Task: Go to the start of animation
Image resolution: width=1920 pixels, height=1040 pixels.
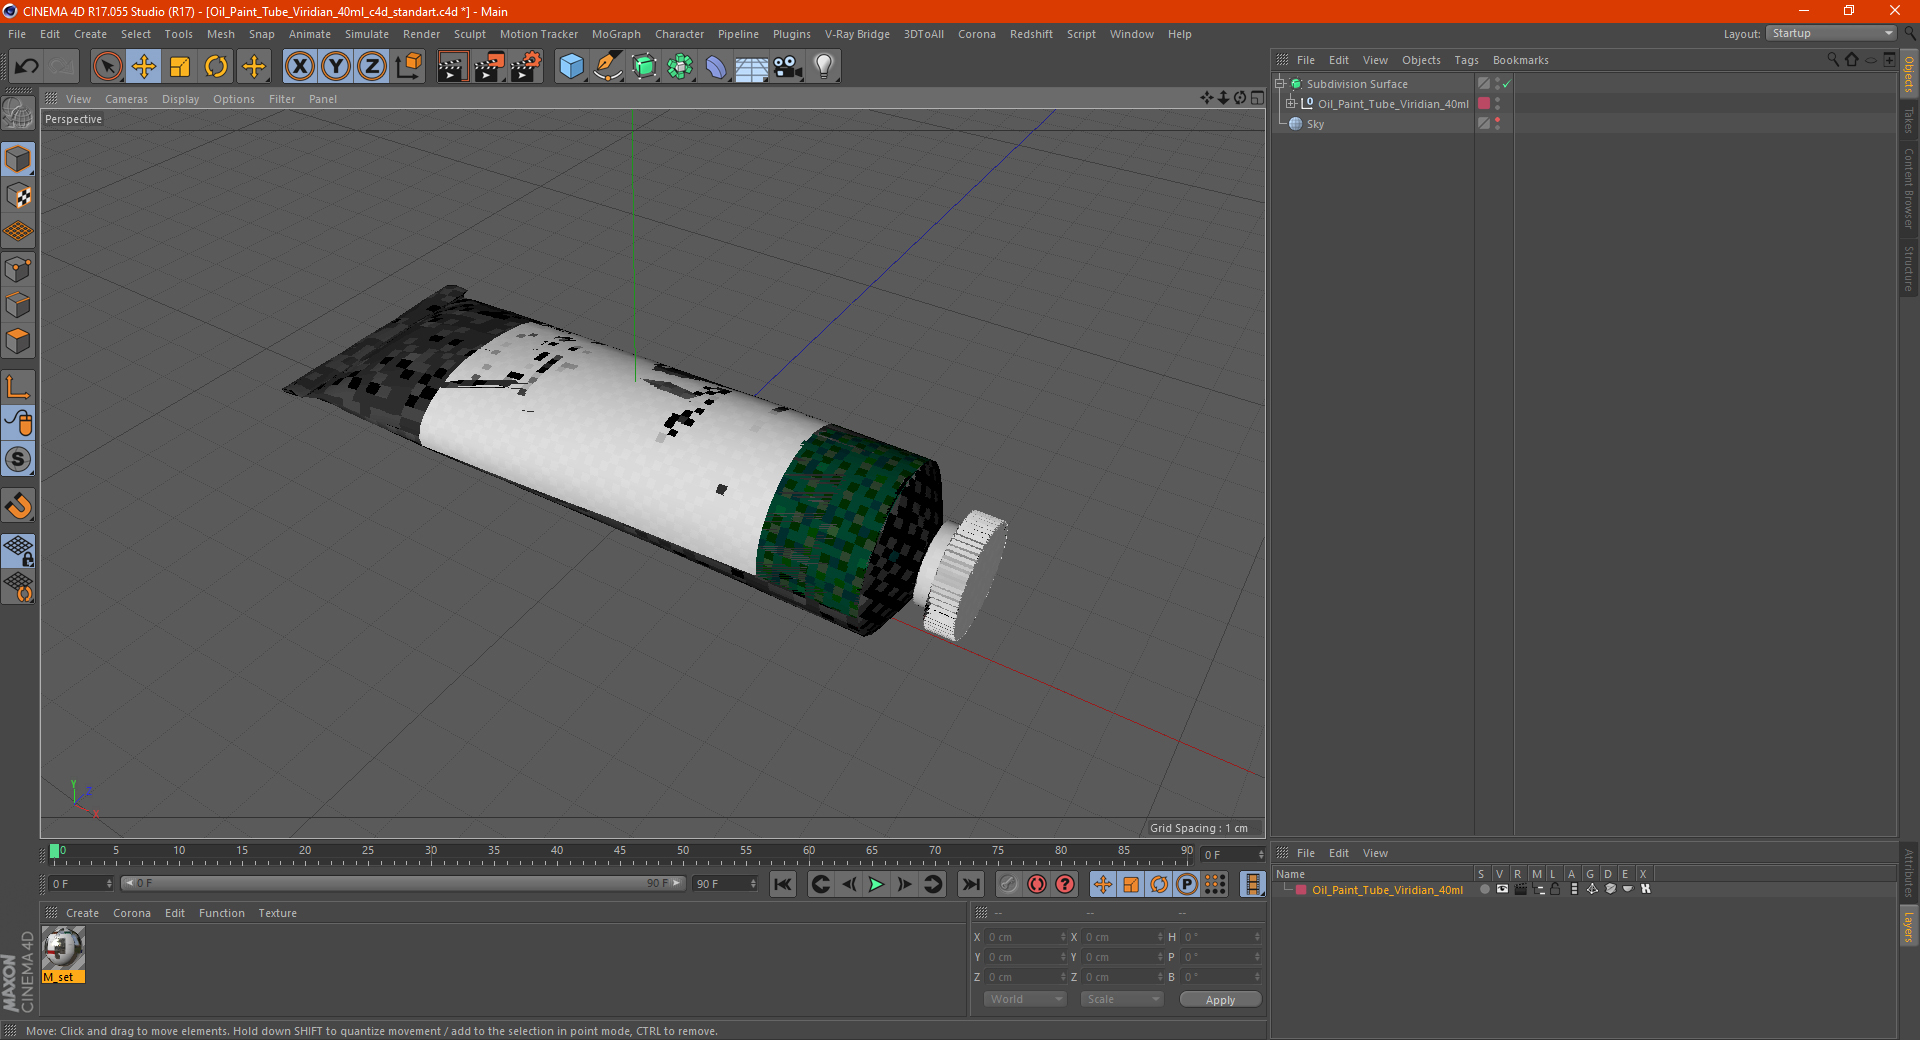Action: point(782,884)
